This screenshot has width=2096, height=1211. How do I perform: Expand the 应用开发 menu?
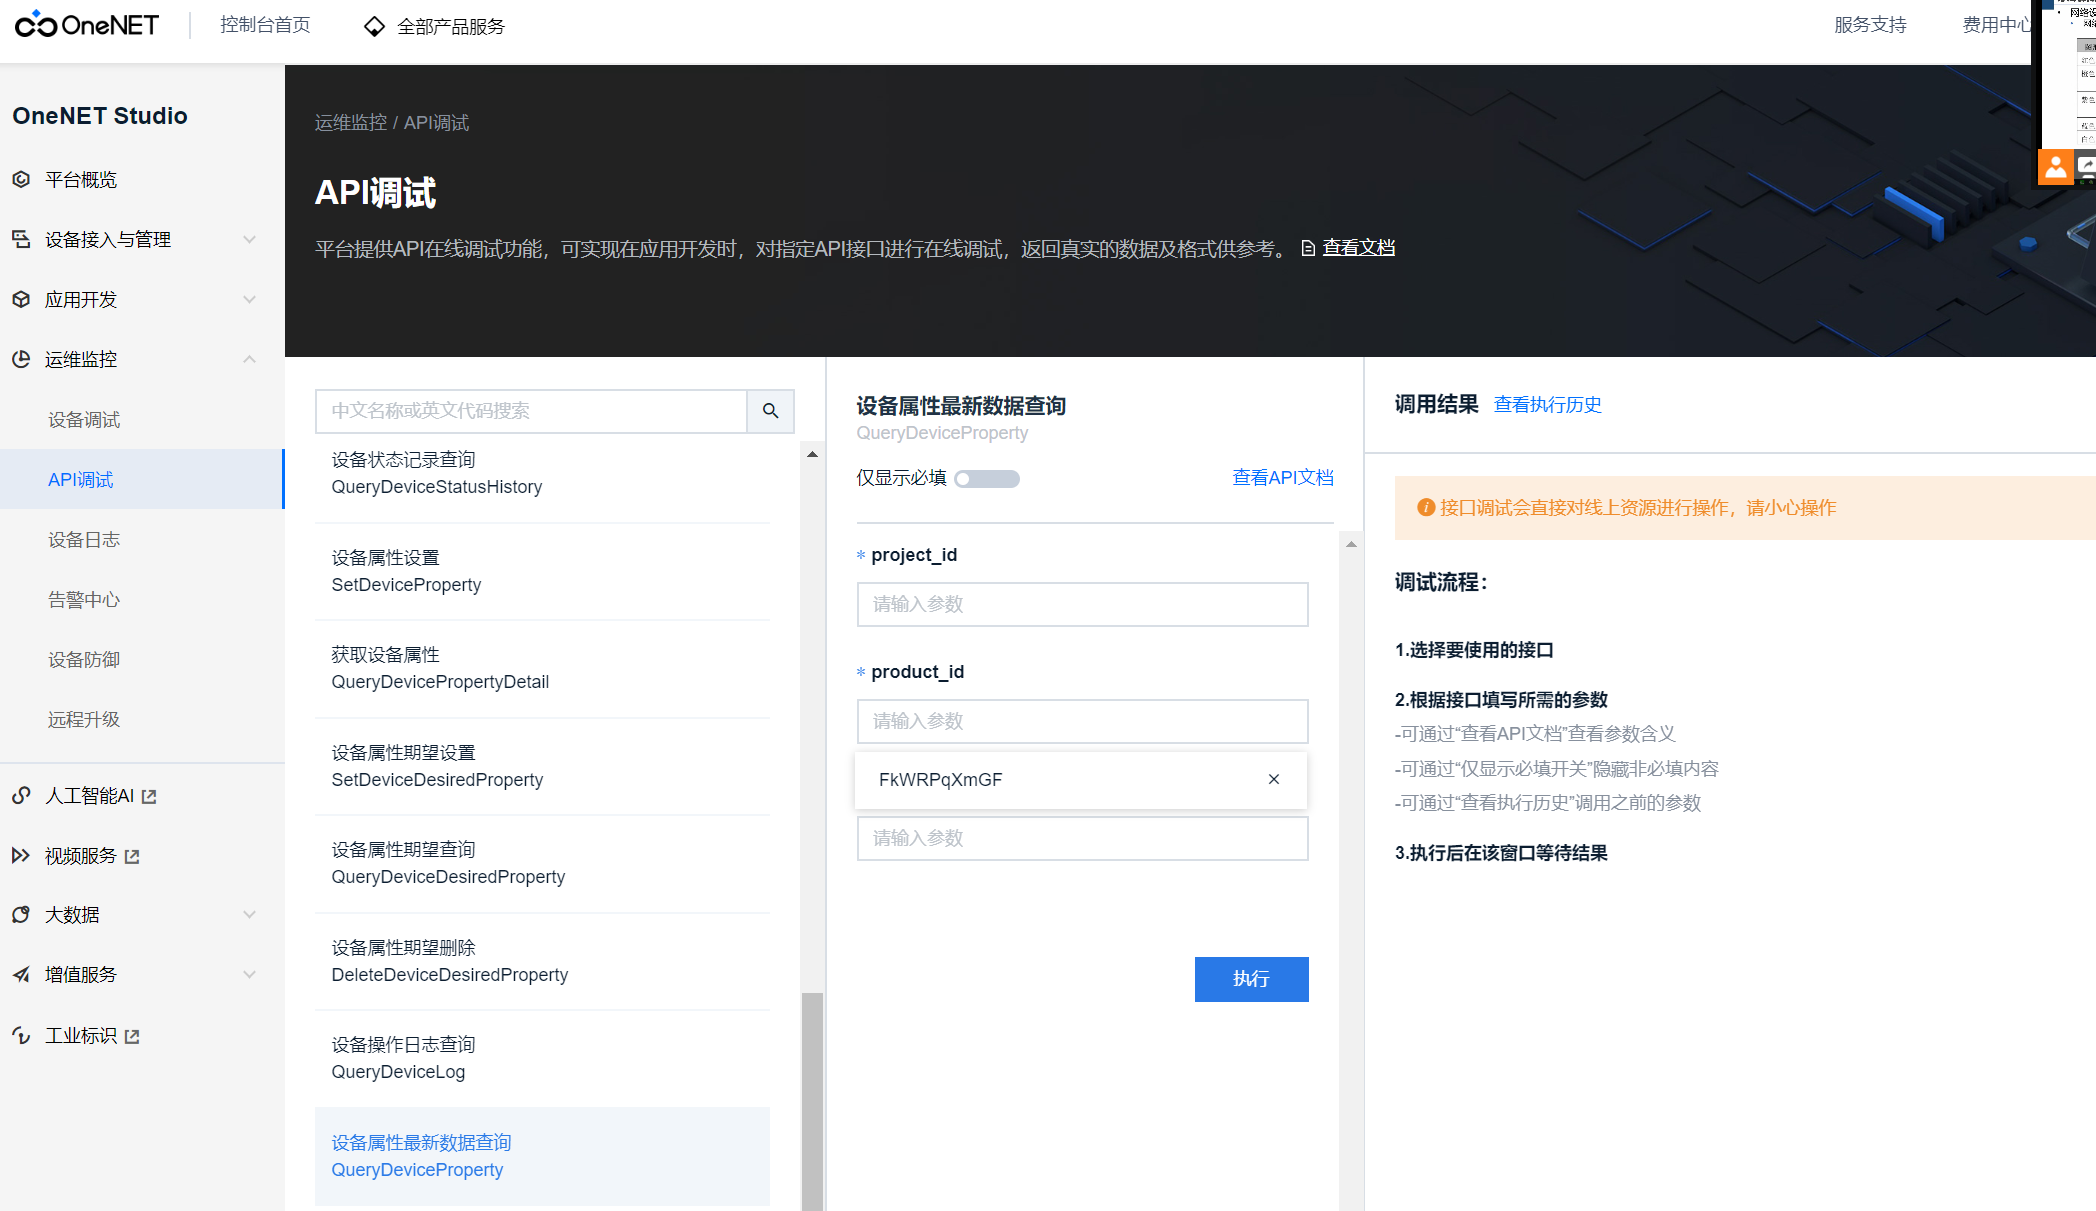point(249,300)
